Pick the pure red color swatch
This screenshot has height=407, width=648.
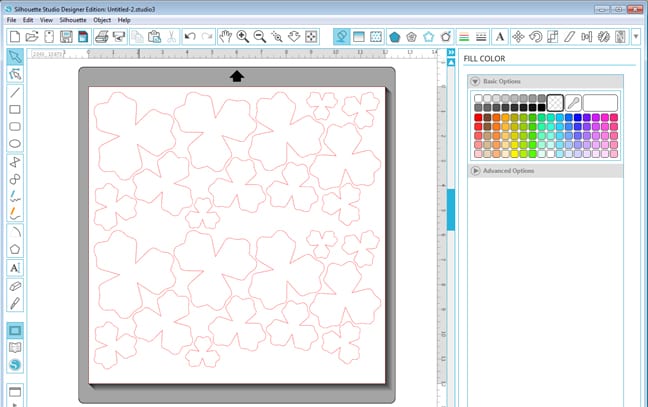pyautogui.click(x=479, y=118)
